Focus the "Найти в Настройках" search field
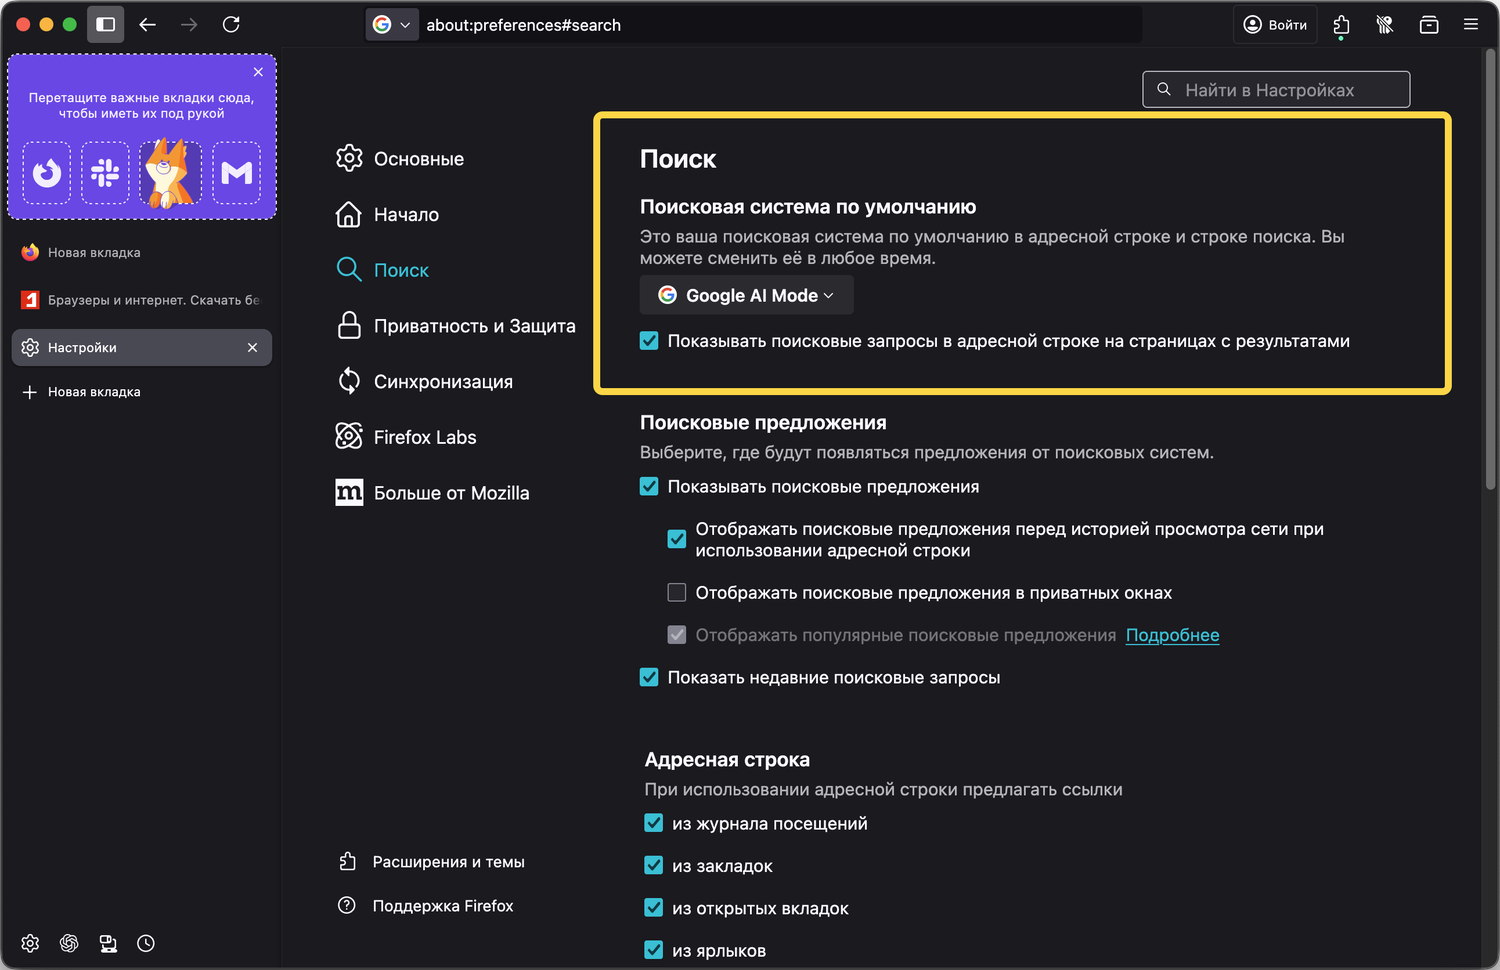The height and width of the screenshot is (970, 1500). click(x=1276, y=90)
